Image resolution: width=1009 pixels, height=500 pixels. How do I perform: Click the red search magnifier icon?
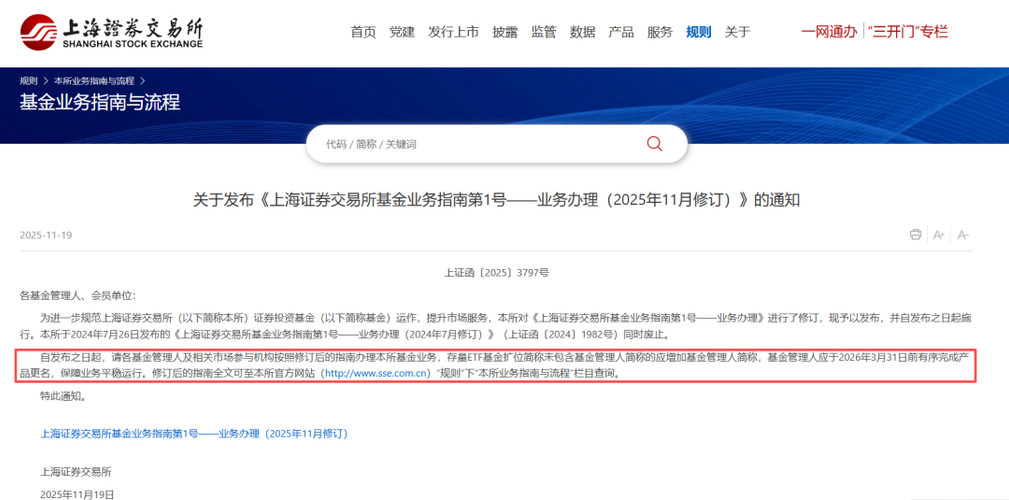point(654,144)
